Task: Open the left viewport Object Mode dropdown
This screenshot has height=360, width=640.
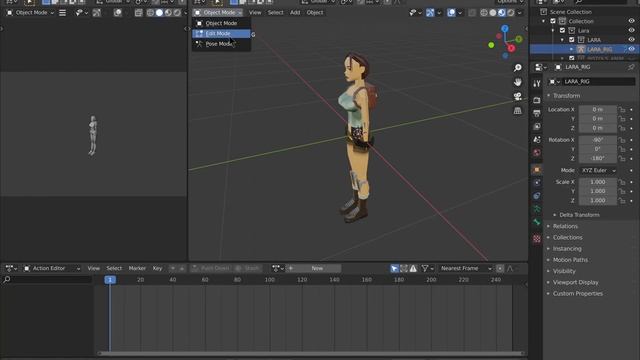Action: tap(31, 13)
